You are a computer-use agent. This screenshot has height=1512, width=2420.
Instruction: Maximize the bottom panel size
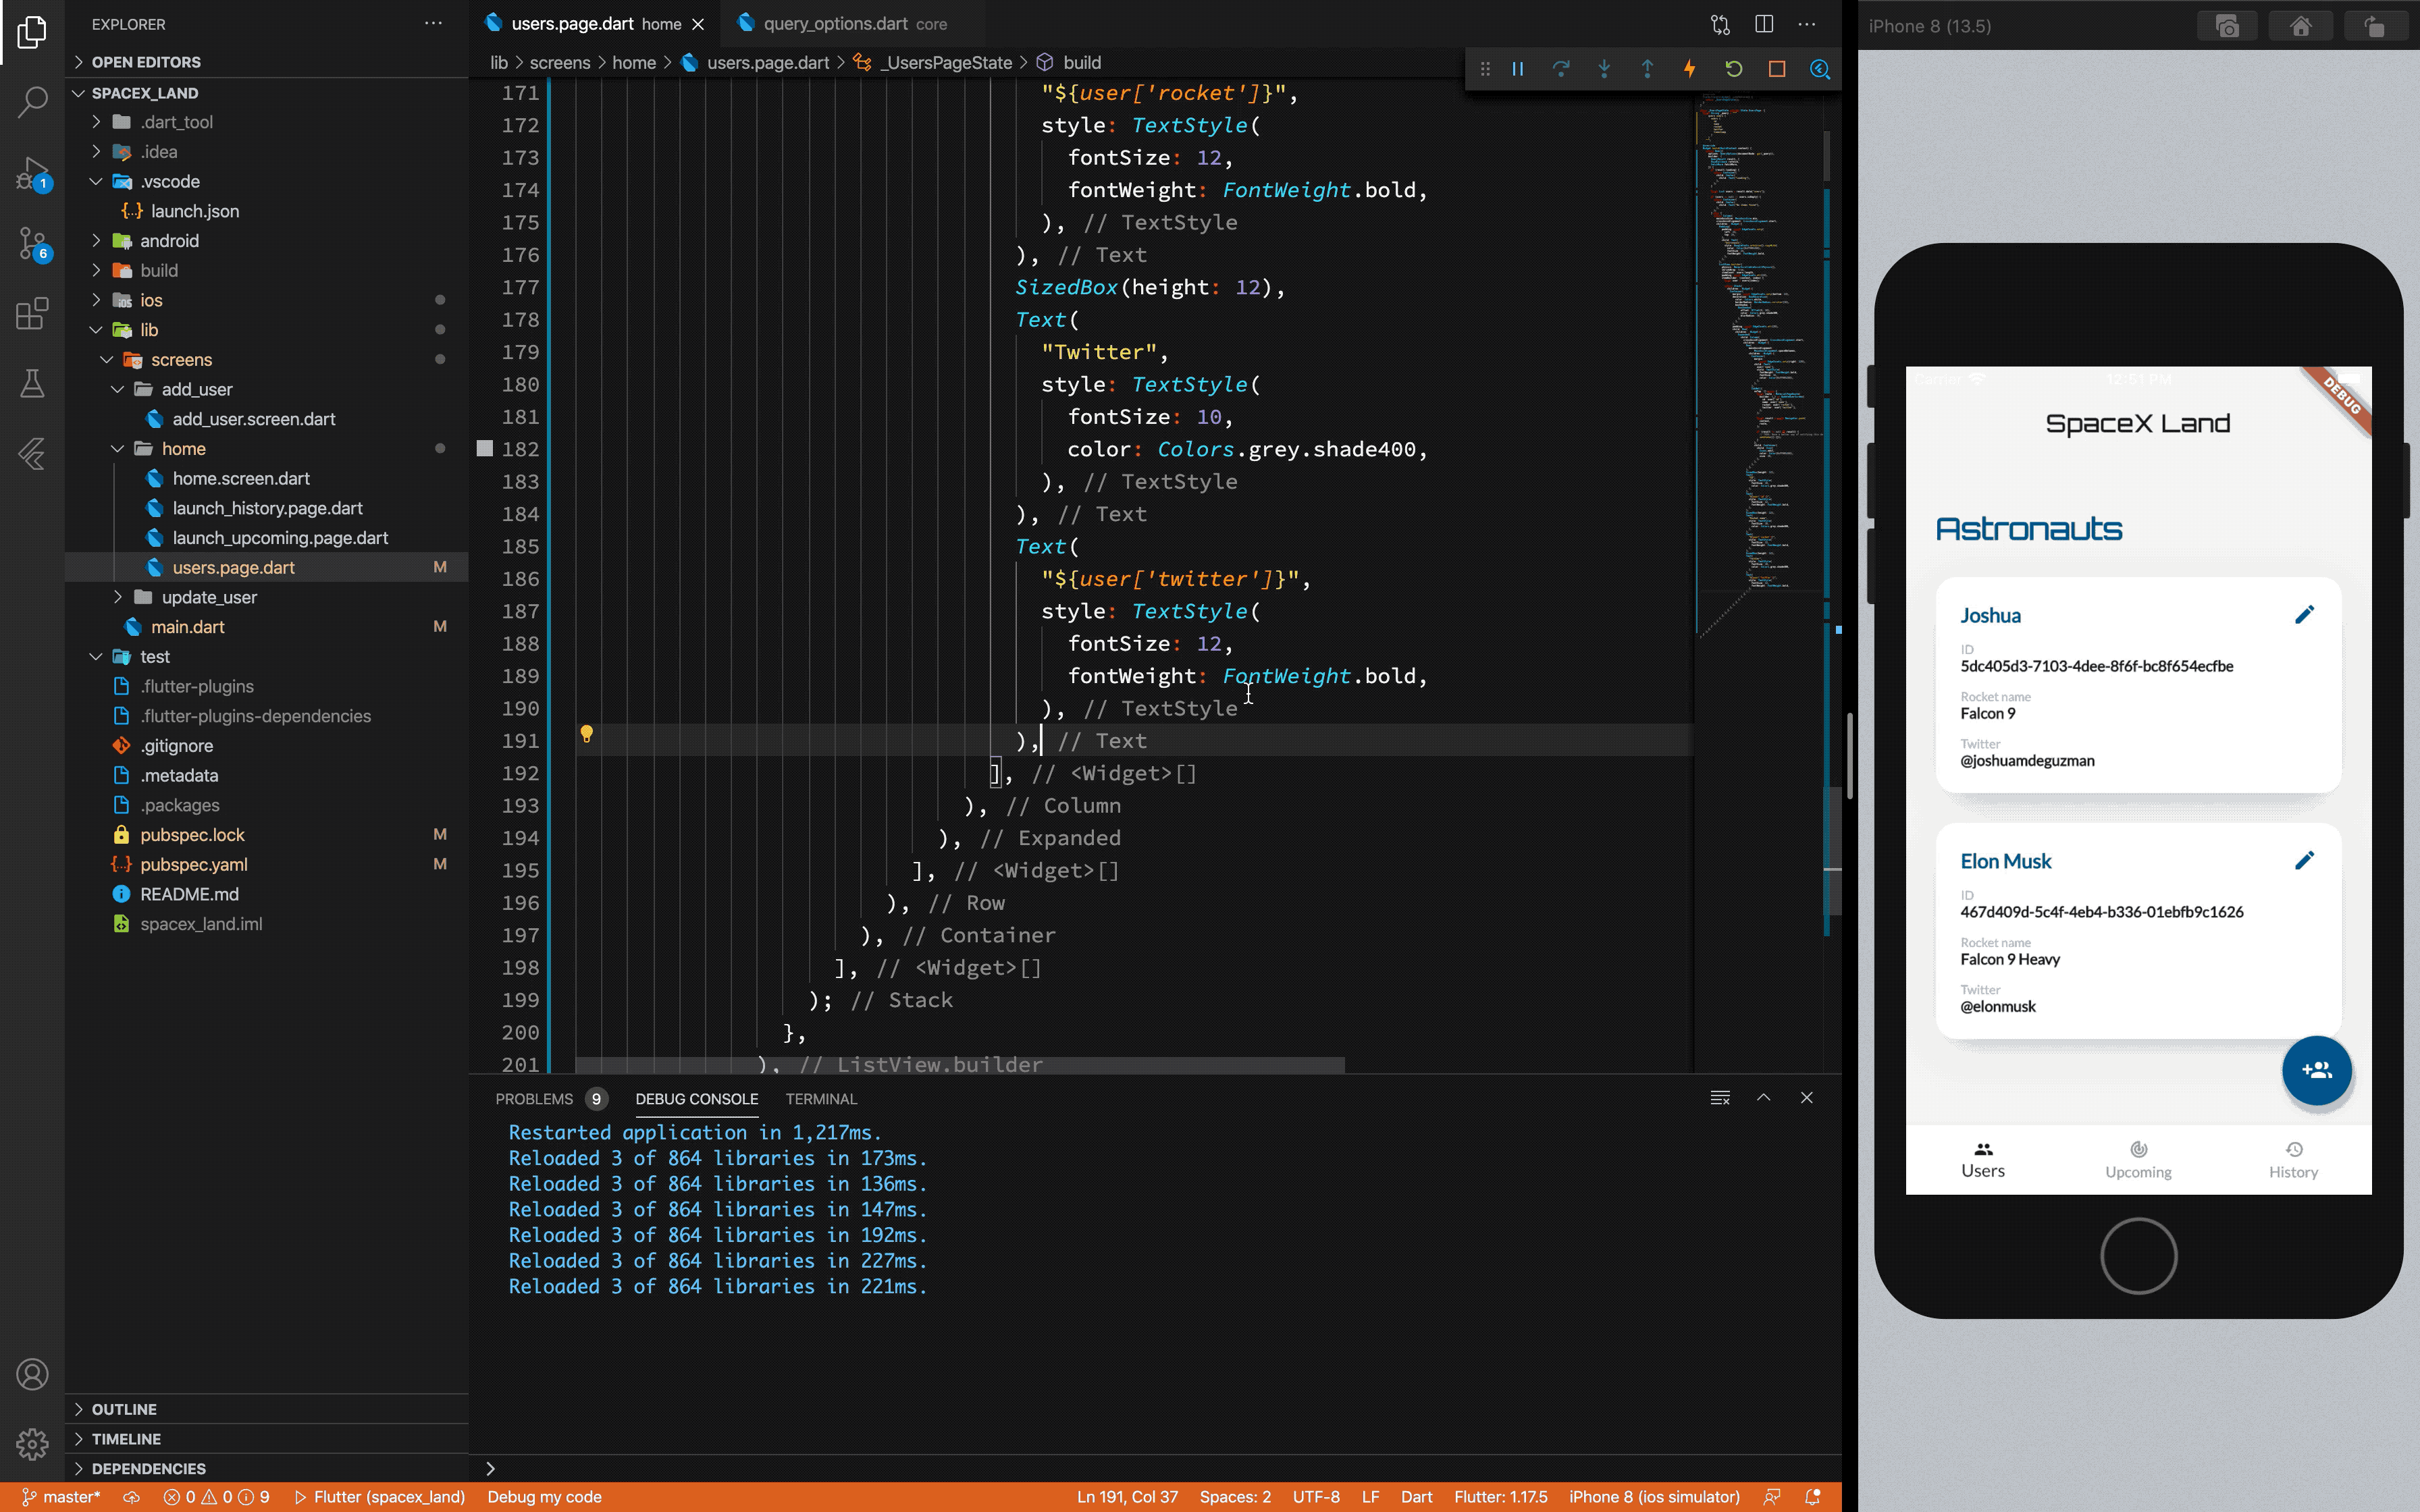[1764, 1098]
